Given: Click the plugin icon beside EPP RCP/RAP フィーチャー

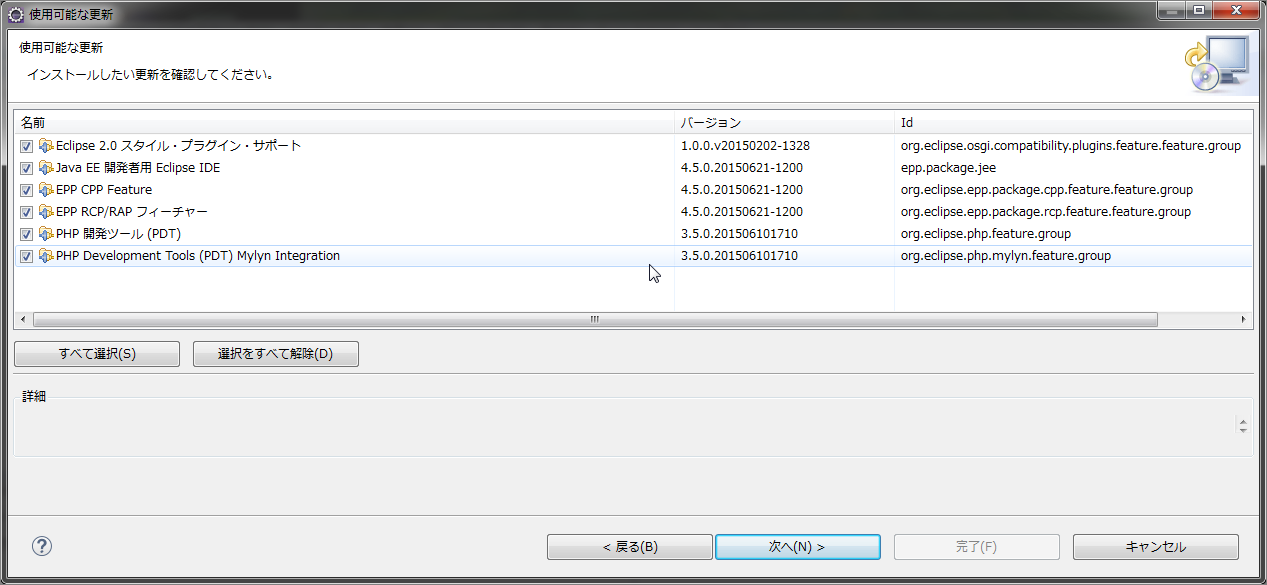Looking at the screenshot, I should (46, 211).
